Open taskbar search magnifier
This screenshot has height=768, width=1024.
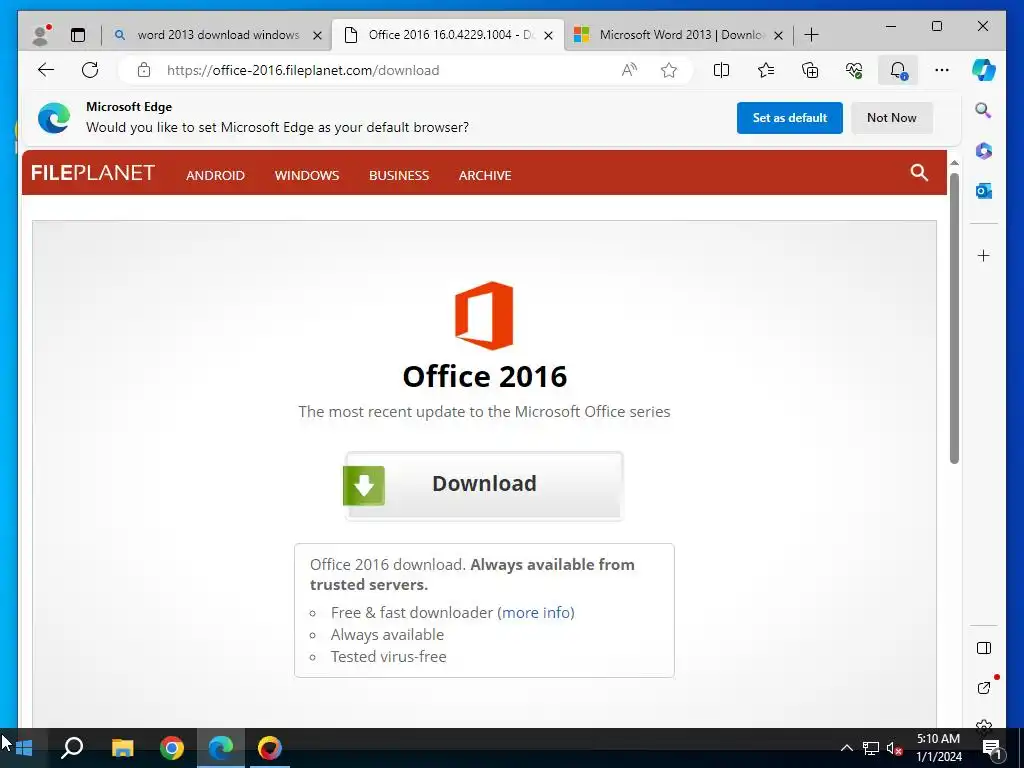[72, 748]
